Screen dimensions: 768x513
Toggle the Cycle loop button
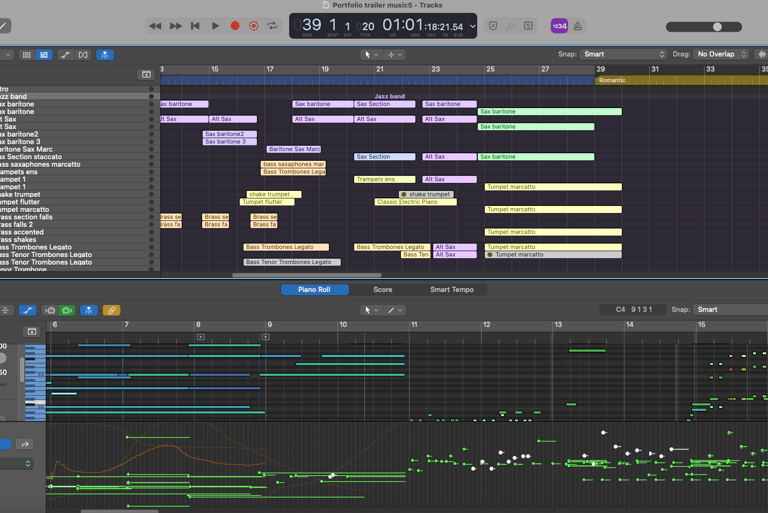(x=273, y=26)
